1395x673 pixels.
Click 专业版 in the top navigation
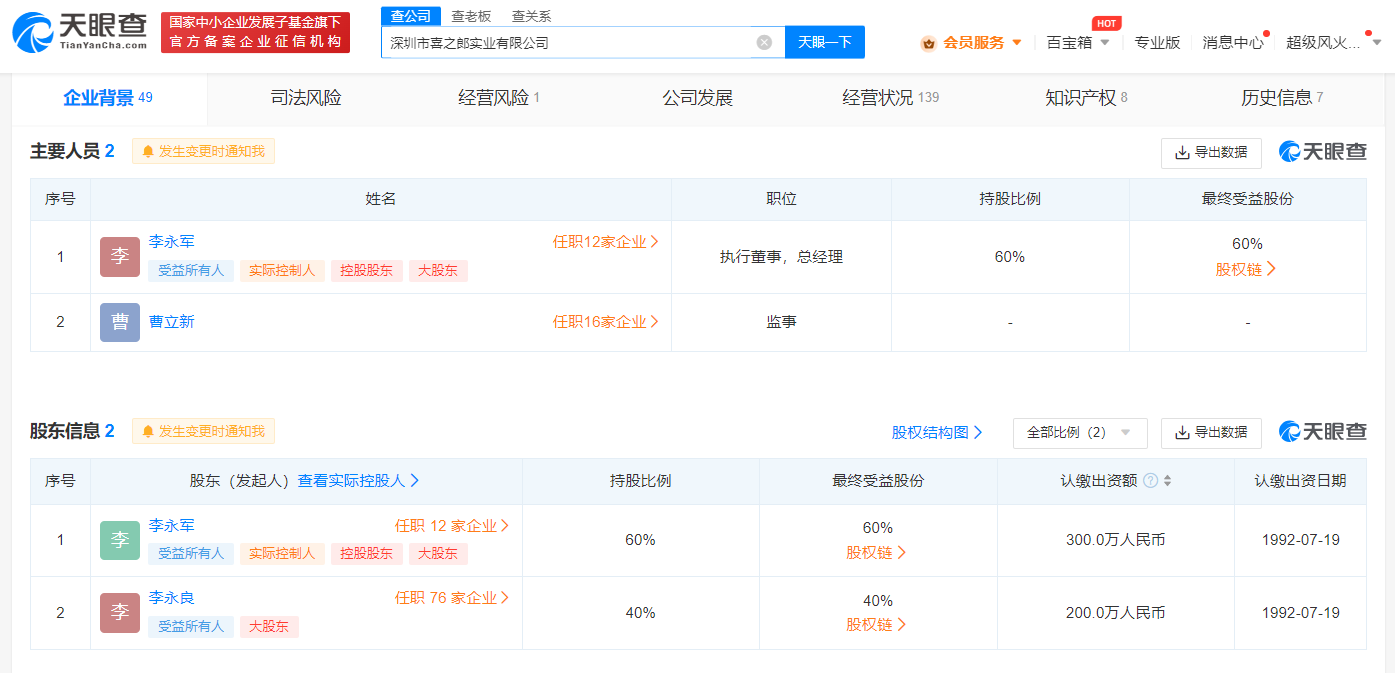point(1157,43)
